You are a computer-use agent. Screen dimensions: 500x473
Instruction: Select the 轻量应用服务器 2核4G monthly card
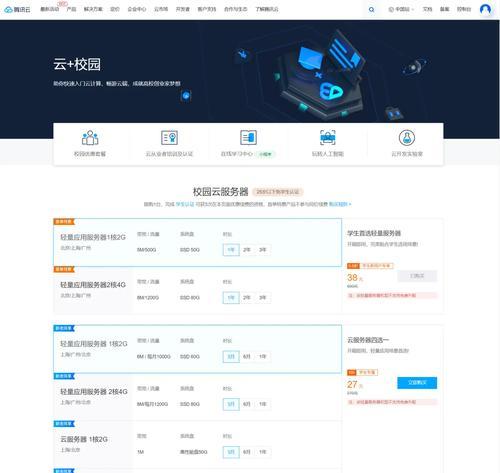(x=197, y=396)
